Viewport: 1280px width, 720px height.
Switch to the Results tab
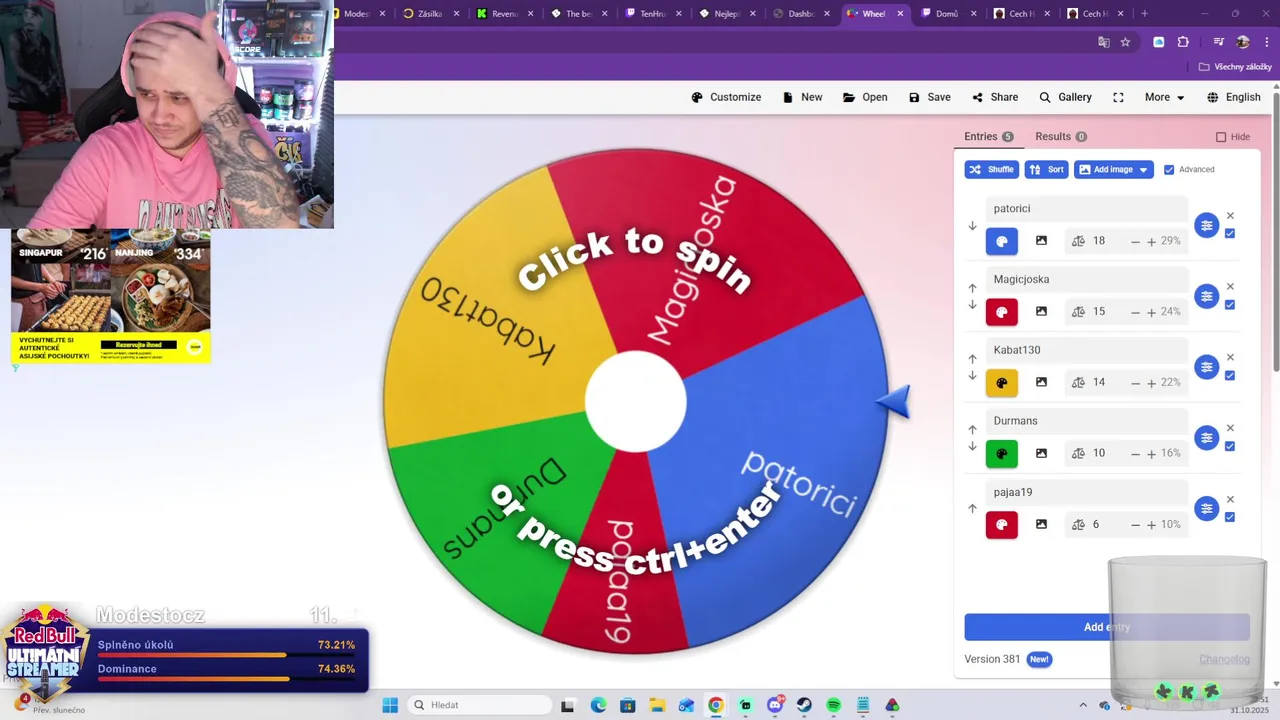click(x=1060, y=136)
